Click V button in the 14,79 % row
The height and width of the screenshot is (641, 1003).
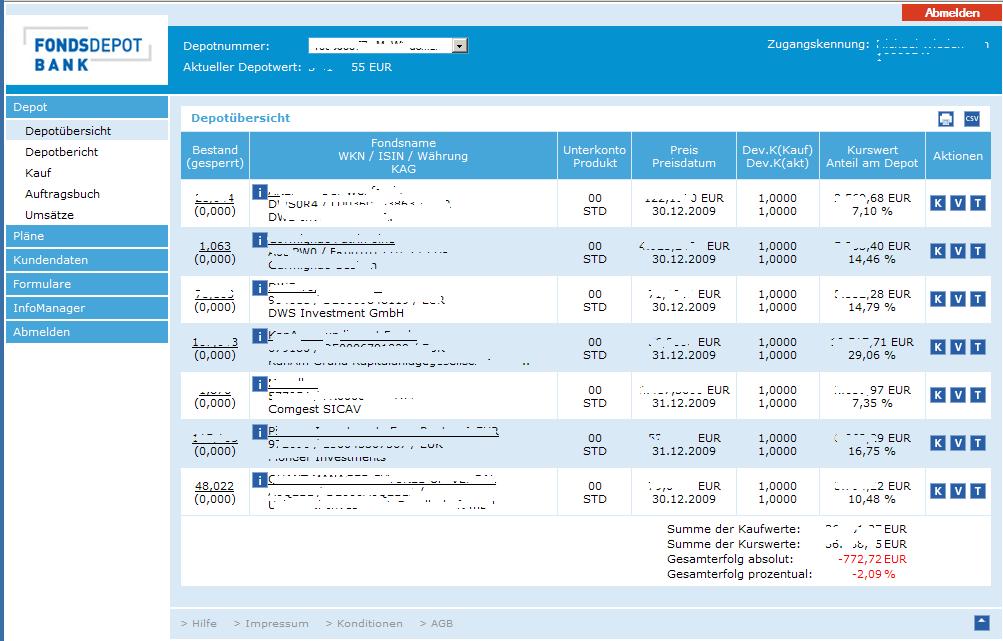click(958, 299)
